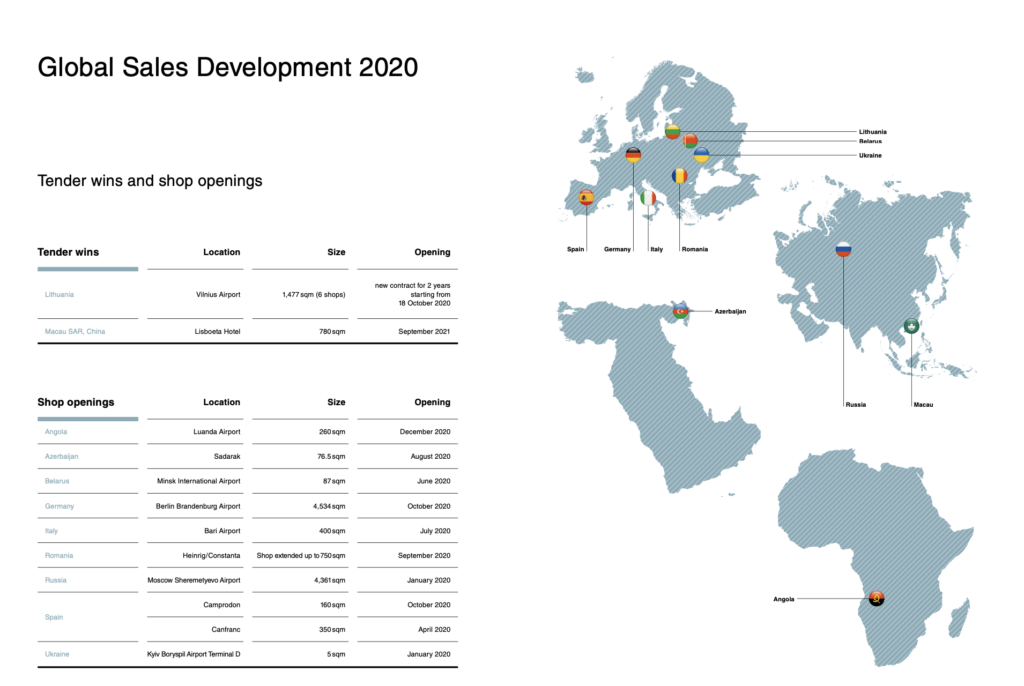Select the Macau flag marker on the map
1024x686 pixels.
(x=911, y=326)
